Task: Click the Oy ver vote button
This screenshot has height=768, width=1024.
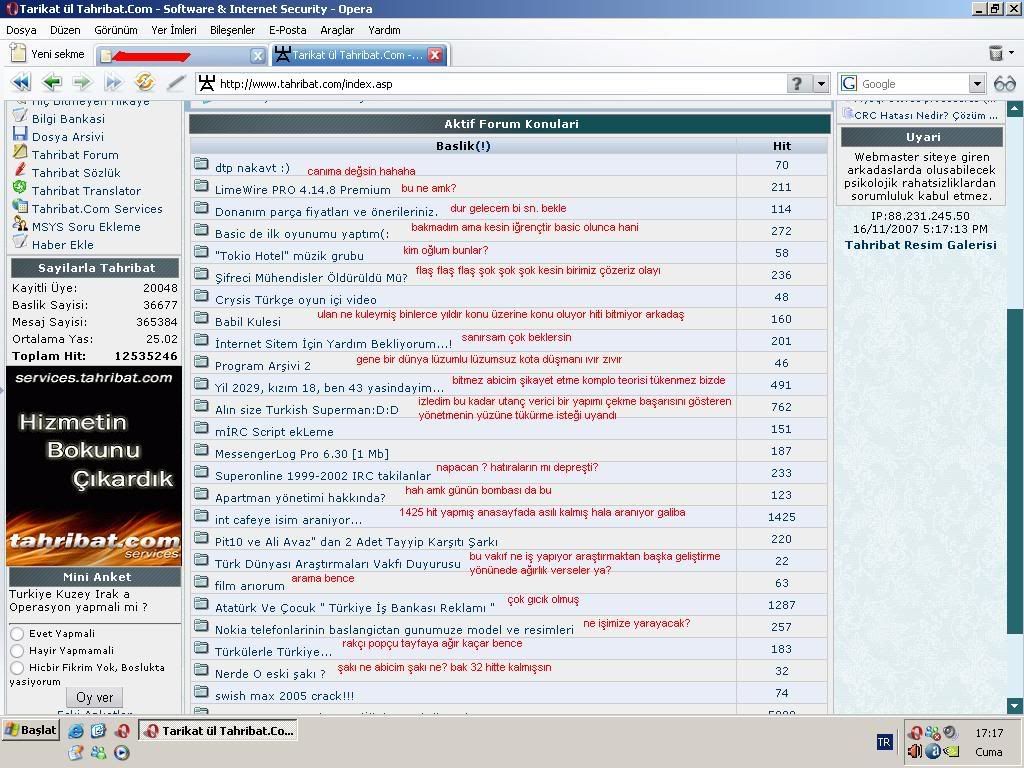Action: click(x=95, y=697)
